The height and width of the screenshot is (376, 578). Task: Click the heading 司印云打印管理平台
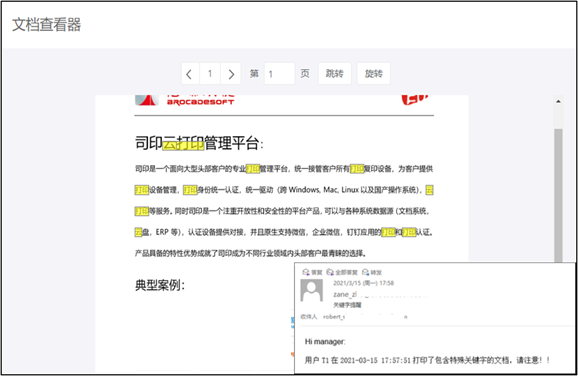coord(199,143)
